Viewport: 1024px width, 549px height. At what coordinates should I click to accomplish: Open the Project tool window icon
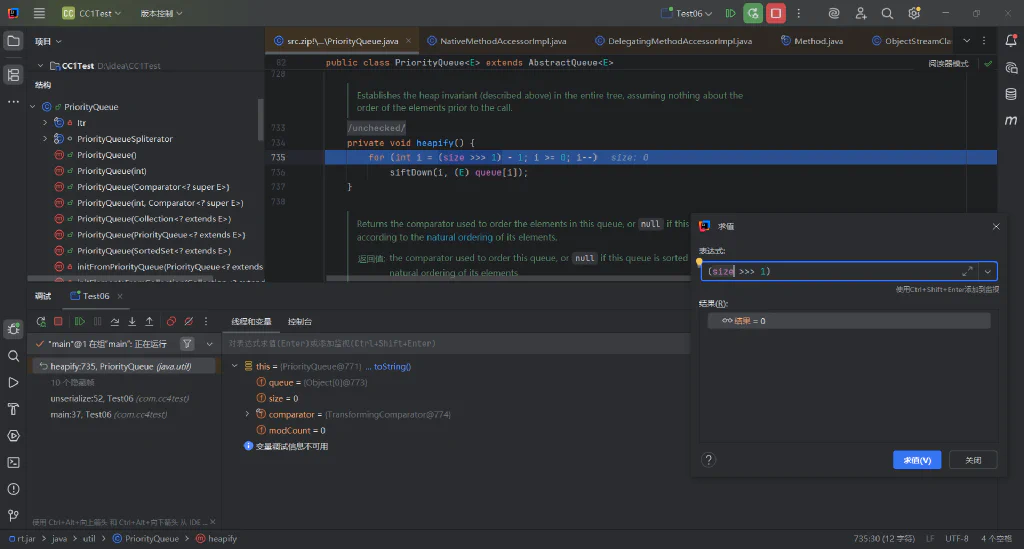pyautogui.click(x=13, y=41)
